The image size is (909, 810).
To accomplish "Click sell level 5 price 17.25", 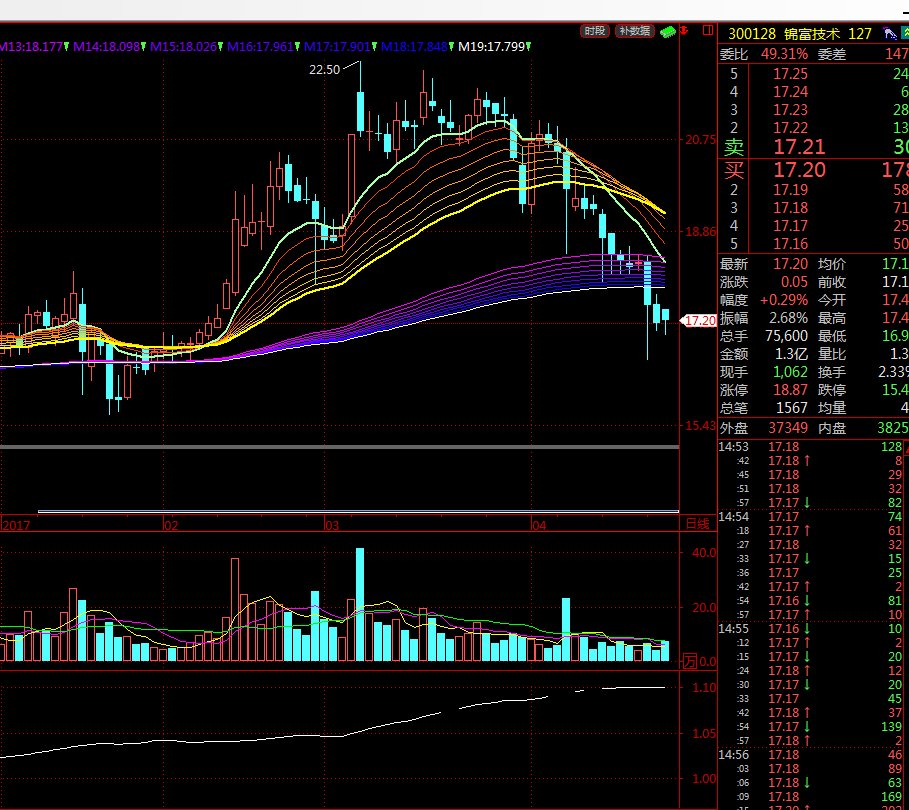I will [790, 74].
